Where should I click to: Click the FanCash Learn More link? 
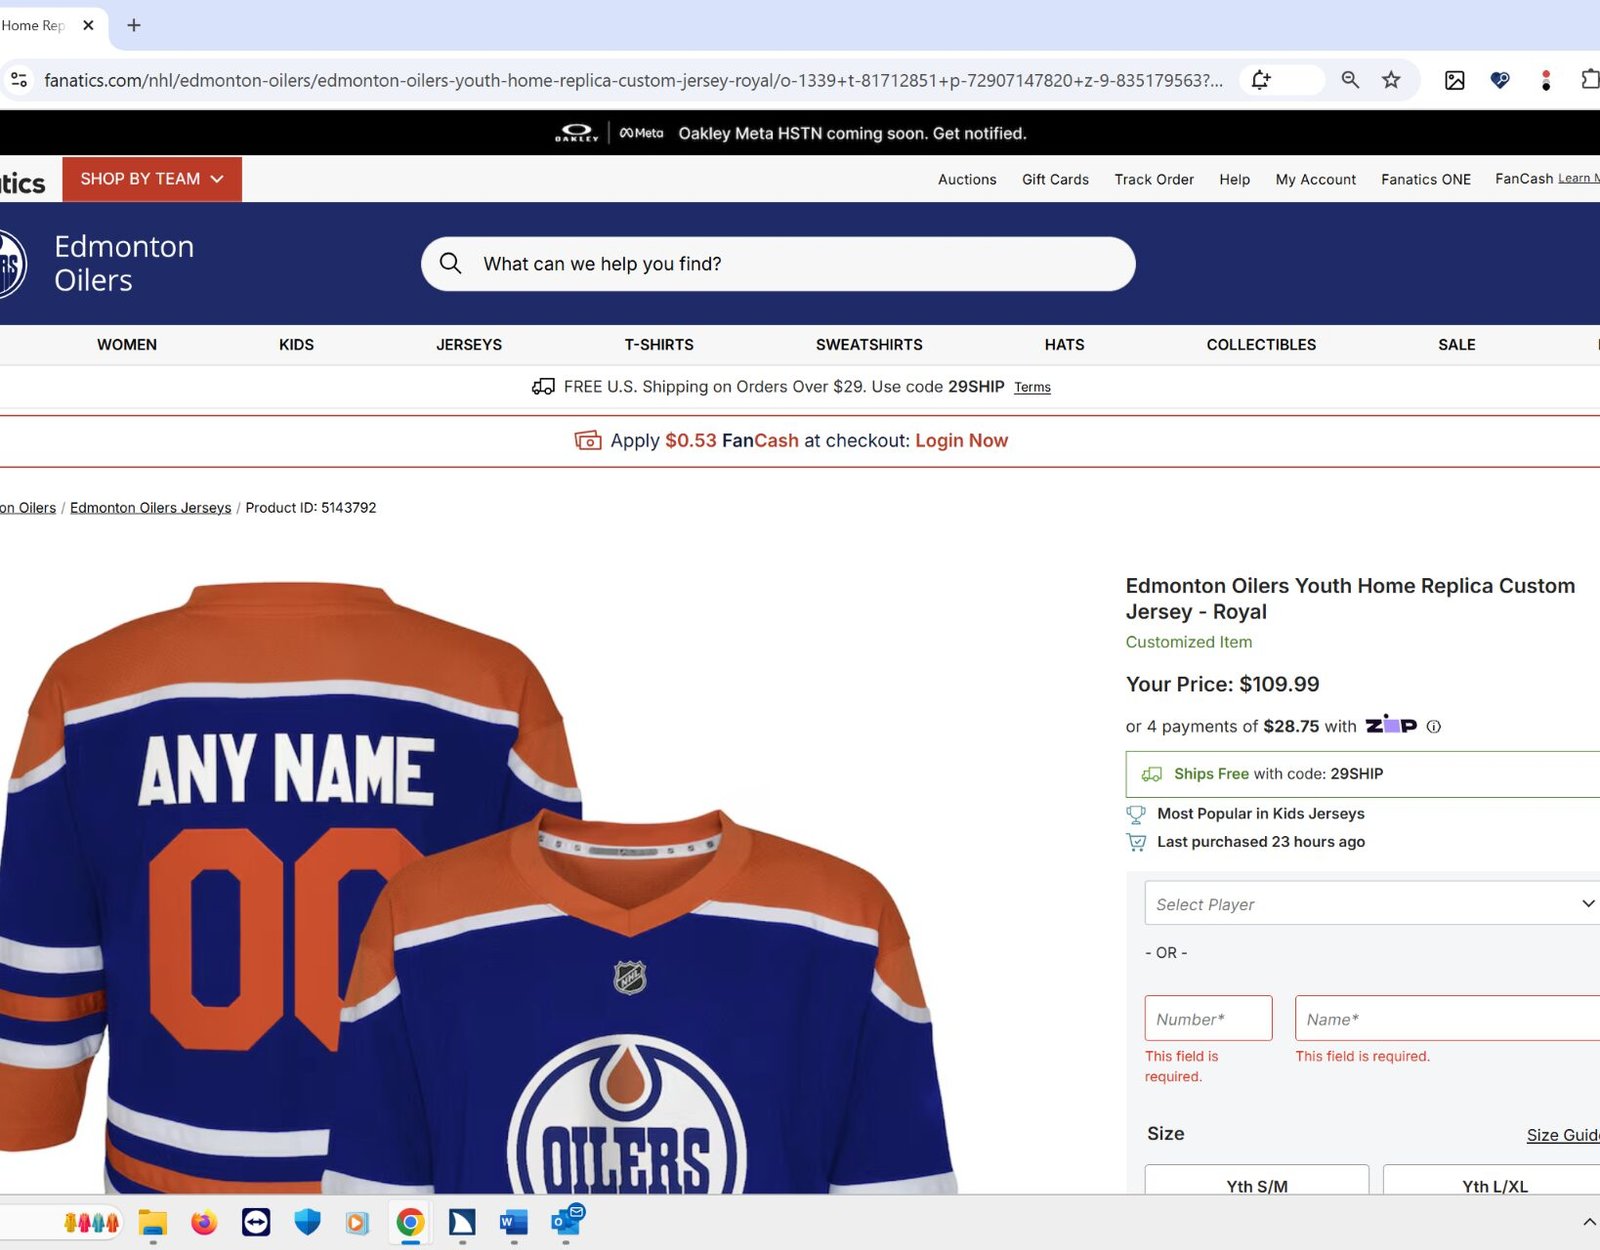pyautogui.click(x=1578, y=179)
